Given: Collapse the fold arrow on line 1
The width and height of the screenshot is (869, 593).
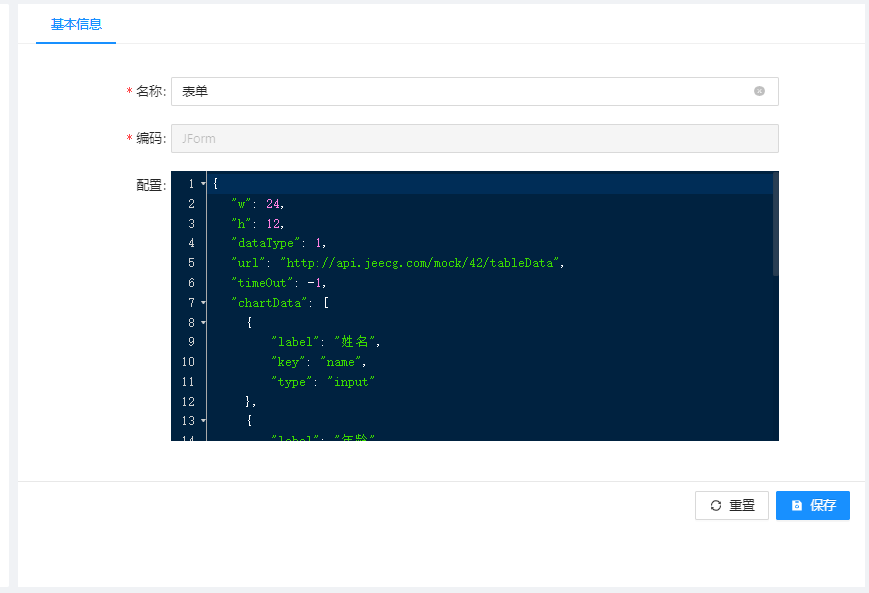Looking at the screenshot, I should pyautogui.click(x=203, y=183).
